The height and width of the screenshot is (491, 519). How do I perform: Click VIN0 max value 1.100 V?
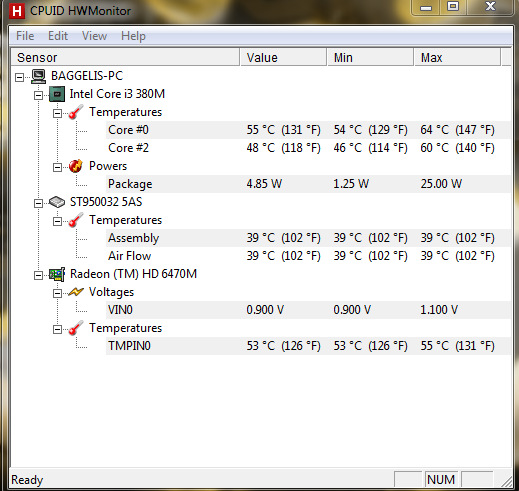click(439, 310)
